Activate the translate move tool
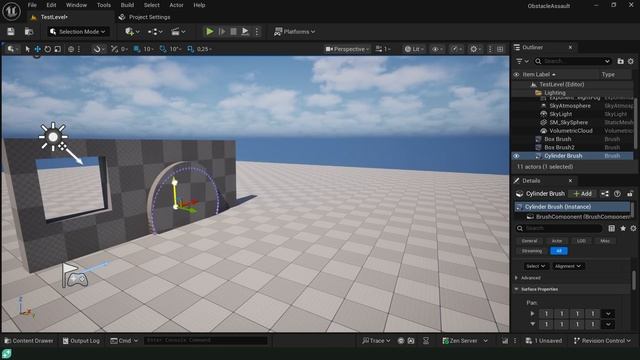This screenshot has height=360, width=640. [38, 49]
